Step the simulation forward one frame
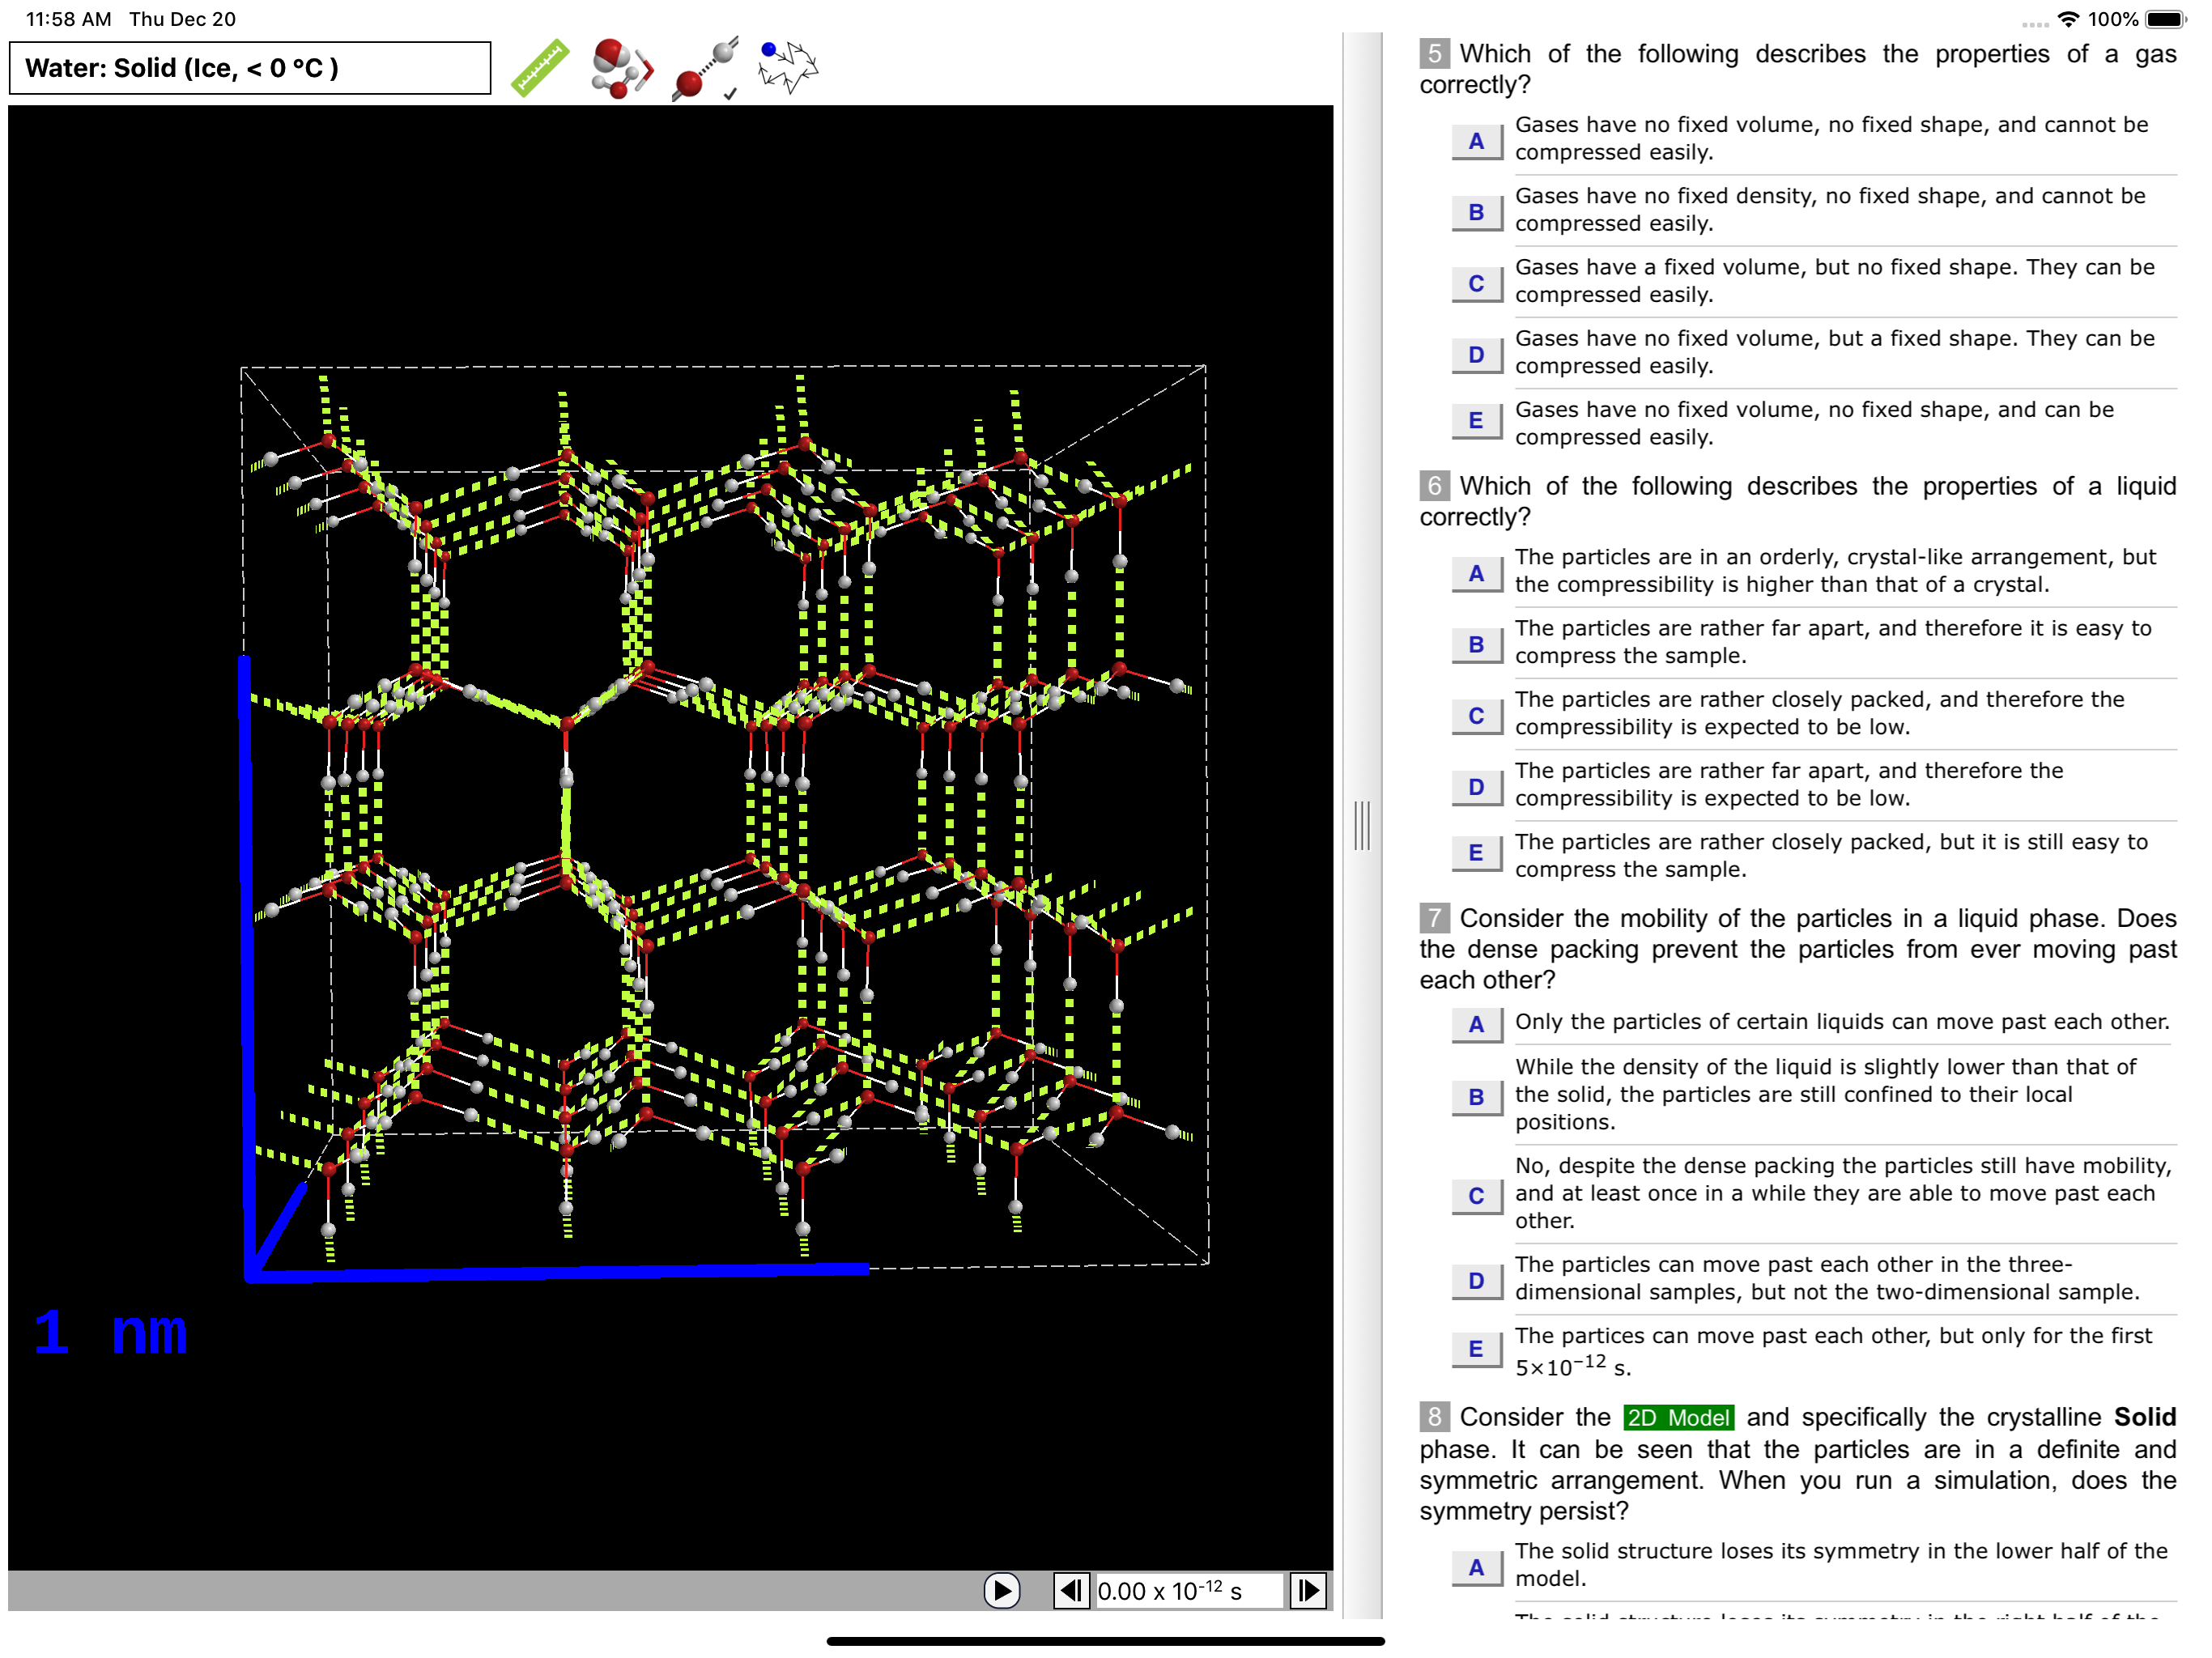The width and height of the screenshot is (2212, 1658). tap(1308, 1590)
